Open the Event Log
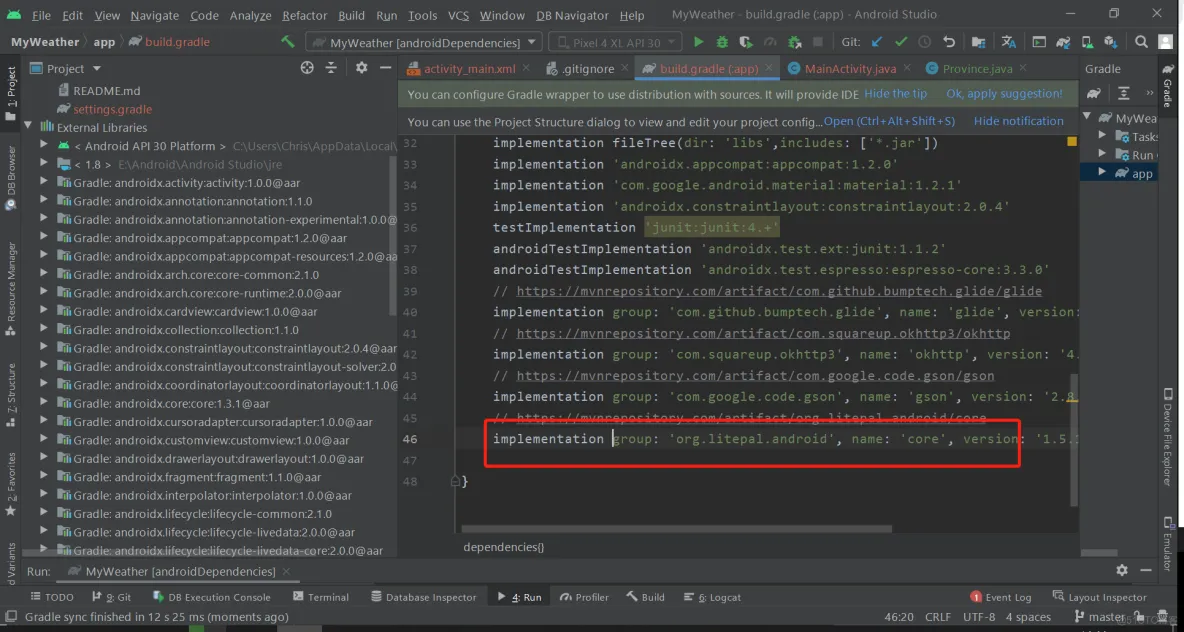This screenshot has width=1184, height=632. coord(1001,597)
